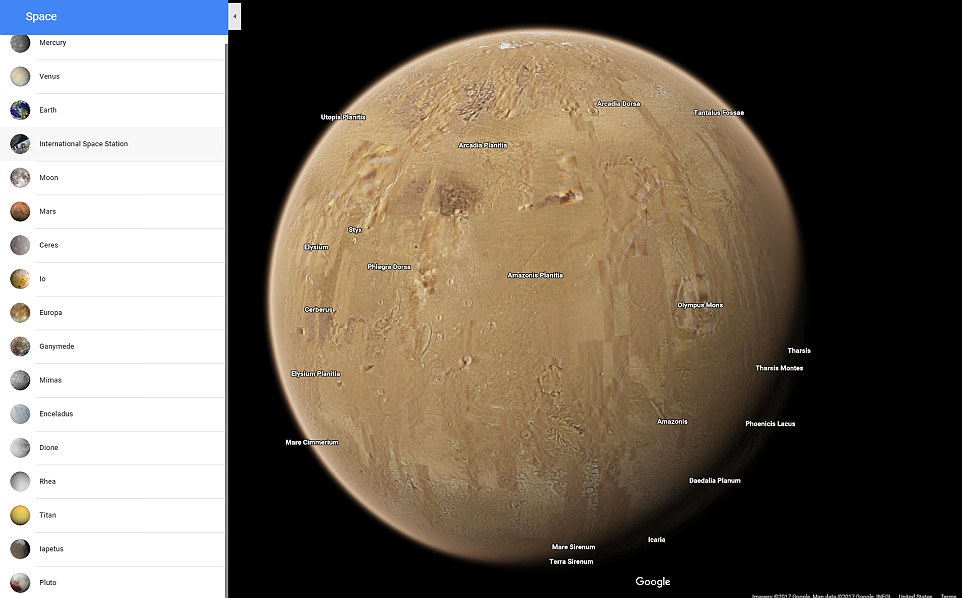
Task: Click the Earth globe thumbnail icon
Action: pos(20,110)
